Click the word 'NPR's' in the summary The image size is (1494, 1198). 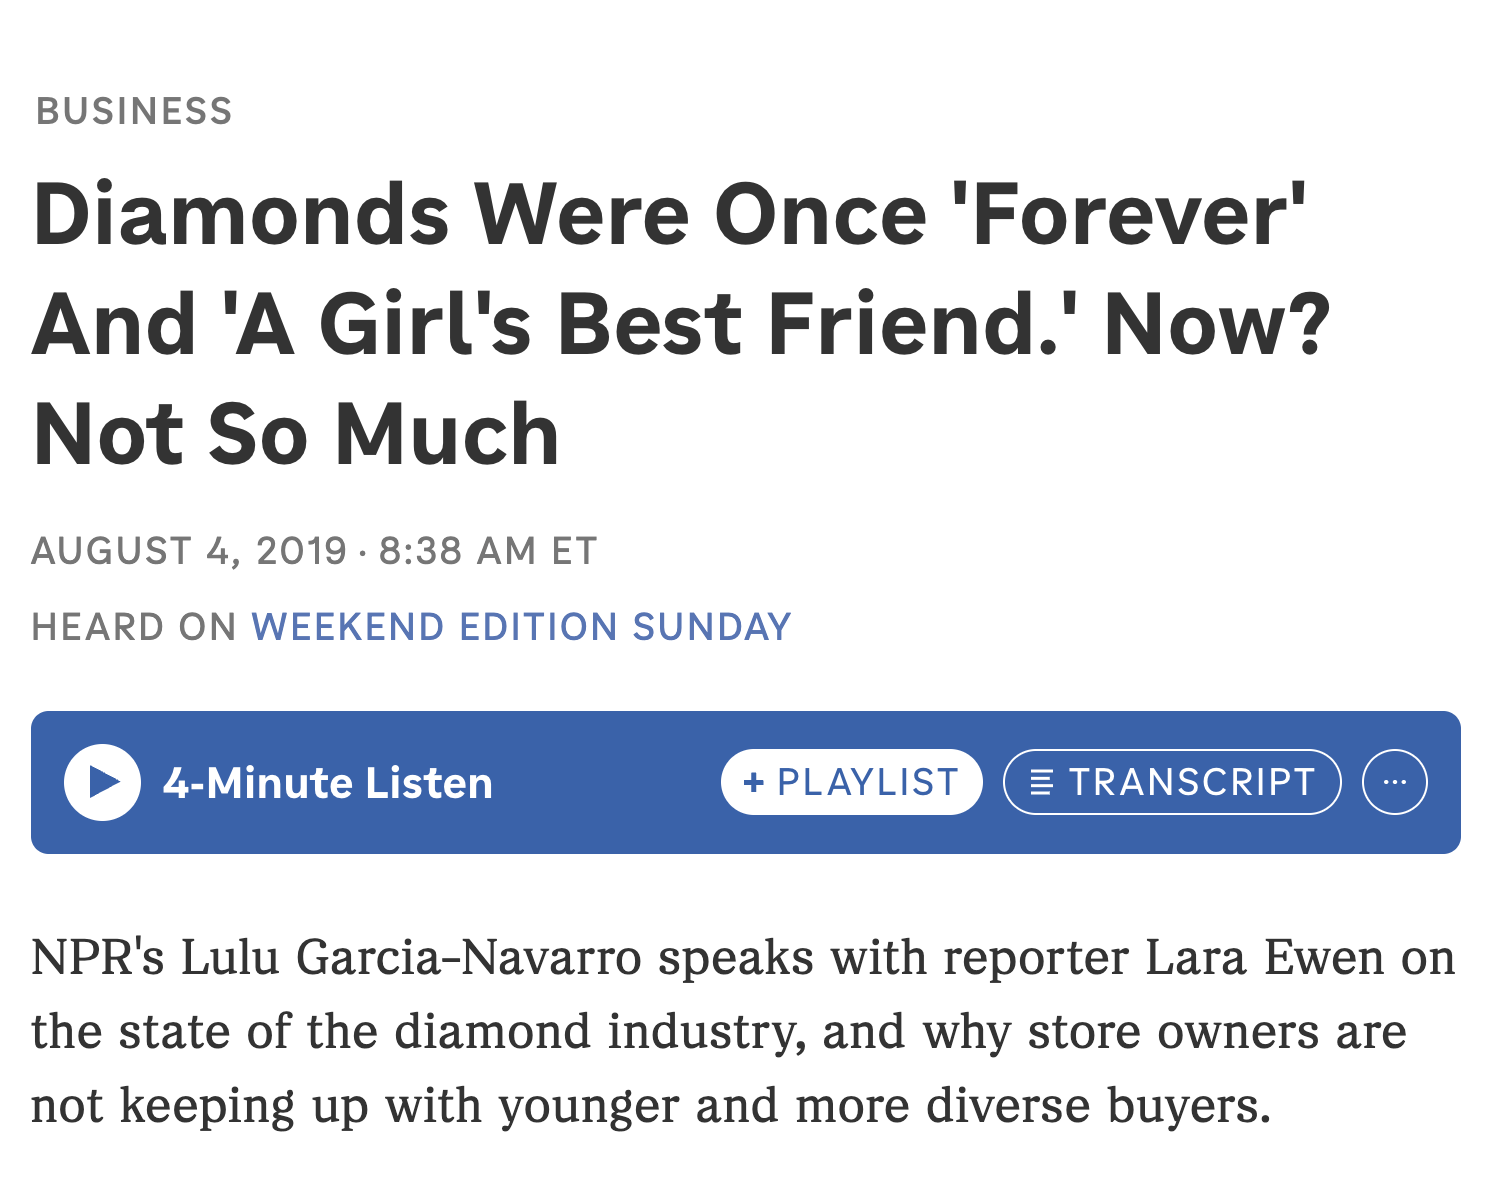(97, 958)
